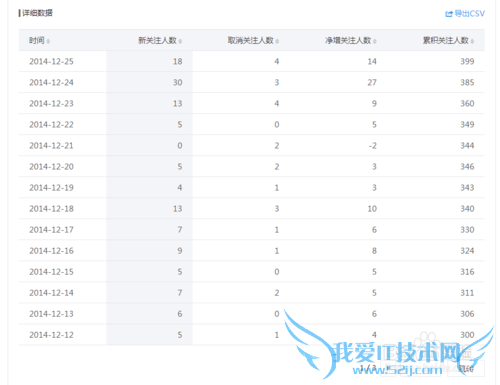Screen dimensions: 500x385
Task: Click the cumulative followers value 399
Action: point(467,61)
